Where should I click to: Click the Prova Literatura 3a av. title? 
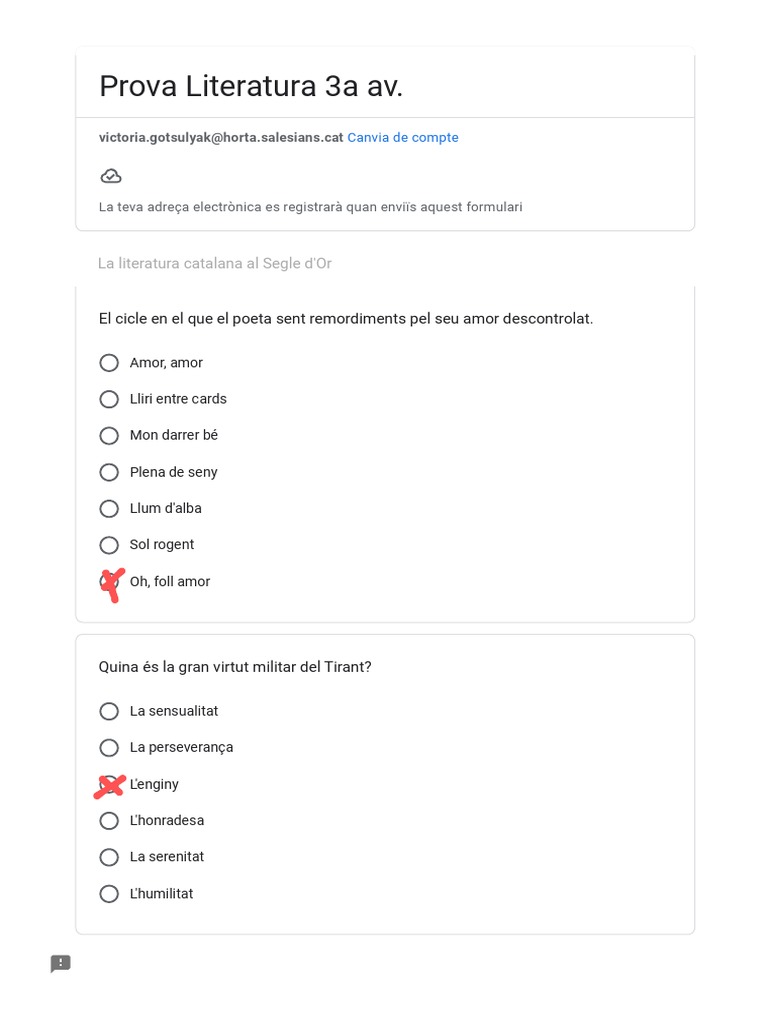point(251,86)
